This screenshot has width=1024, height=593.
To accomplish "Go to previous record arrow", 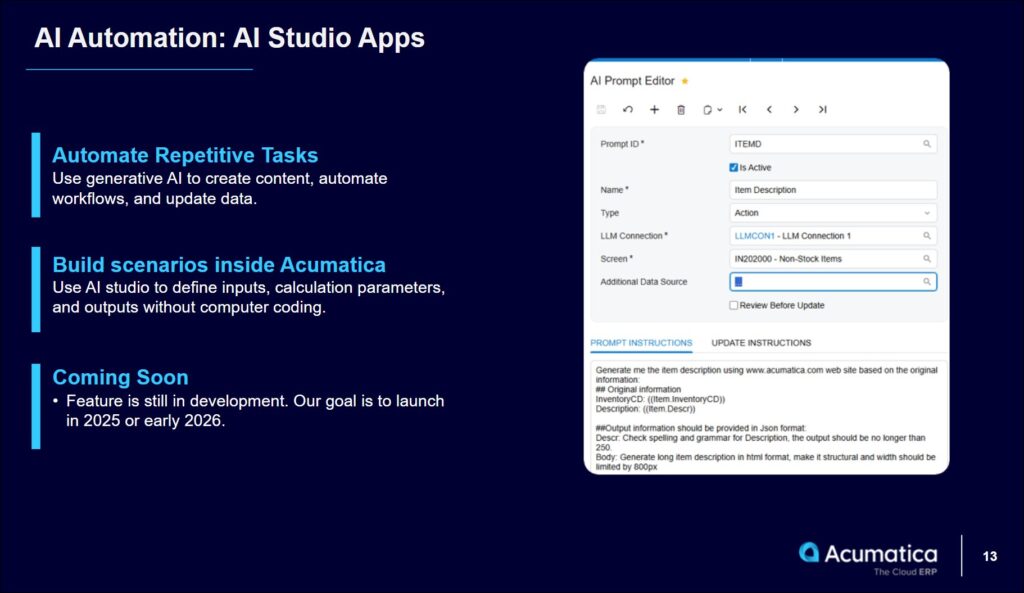I will (769, 110).
